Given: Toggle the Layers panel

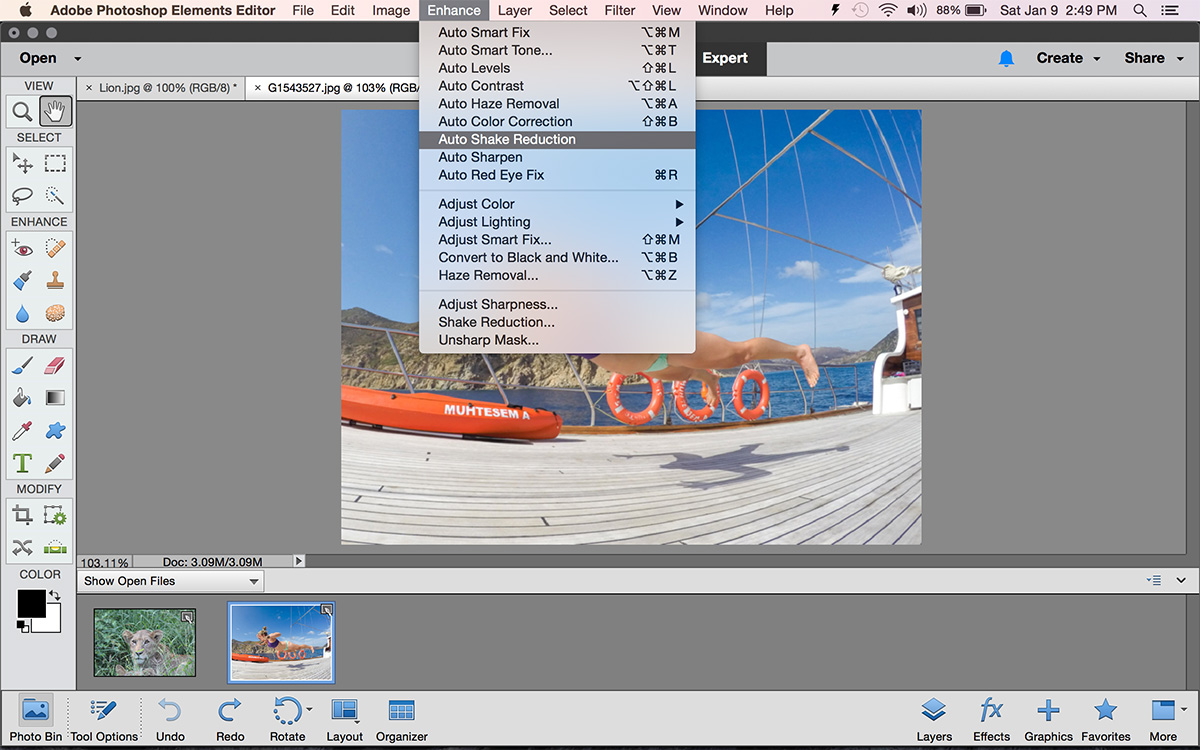Looking at the screenshot, I should [934, 719].
